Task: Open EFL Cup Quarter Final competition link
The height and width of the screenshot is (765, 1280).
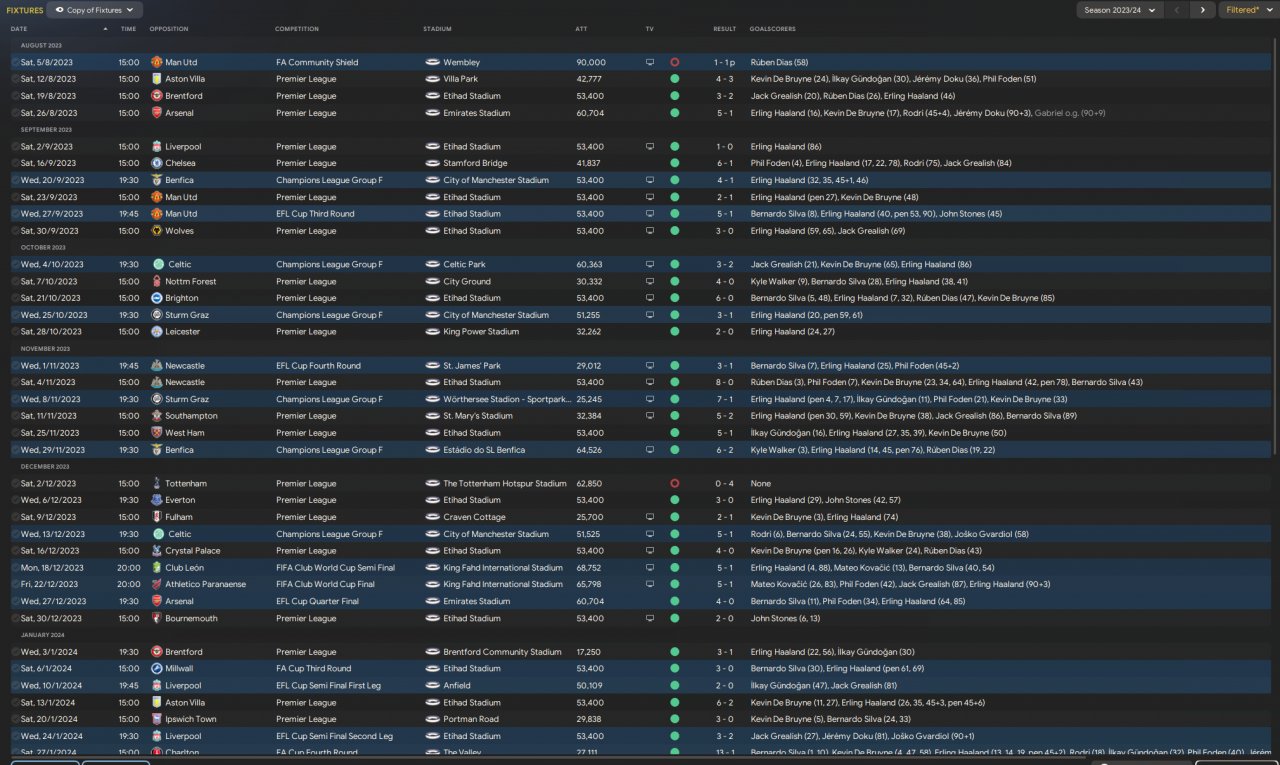Action: click(317, 601)
